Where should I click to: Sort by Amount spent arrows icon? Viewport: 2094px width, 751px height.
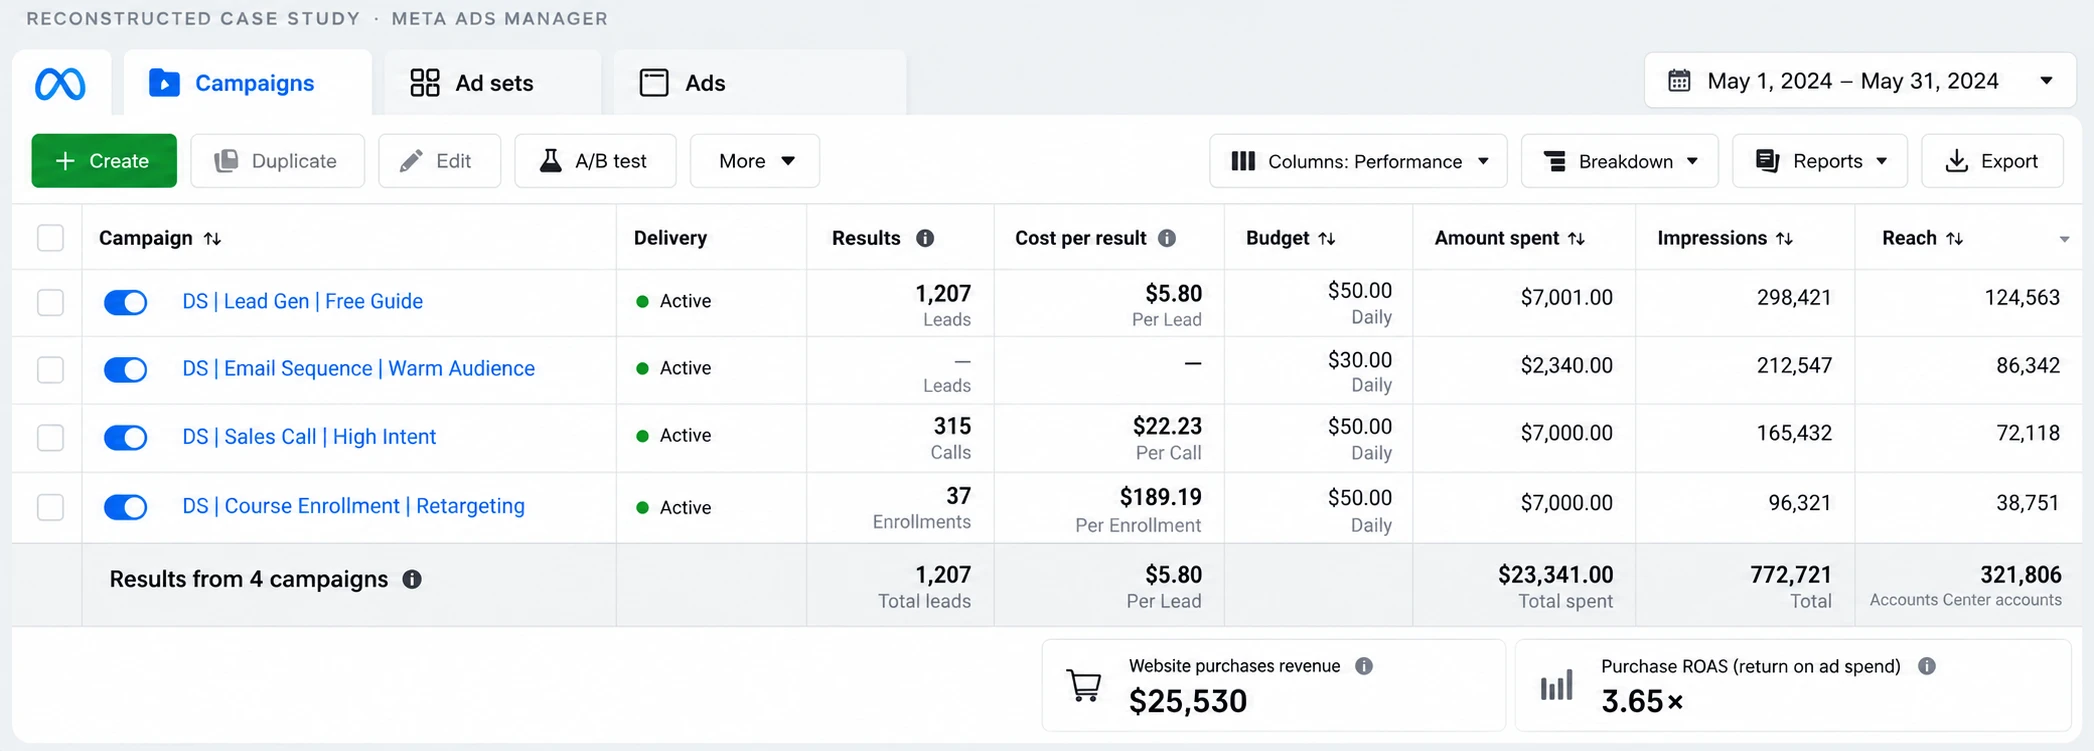click(1576, 238)
